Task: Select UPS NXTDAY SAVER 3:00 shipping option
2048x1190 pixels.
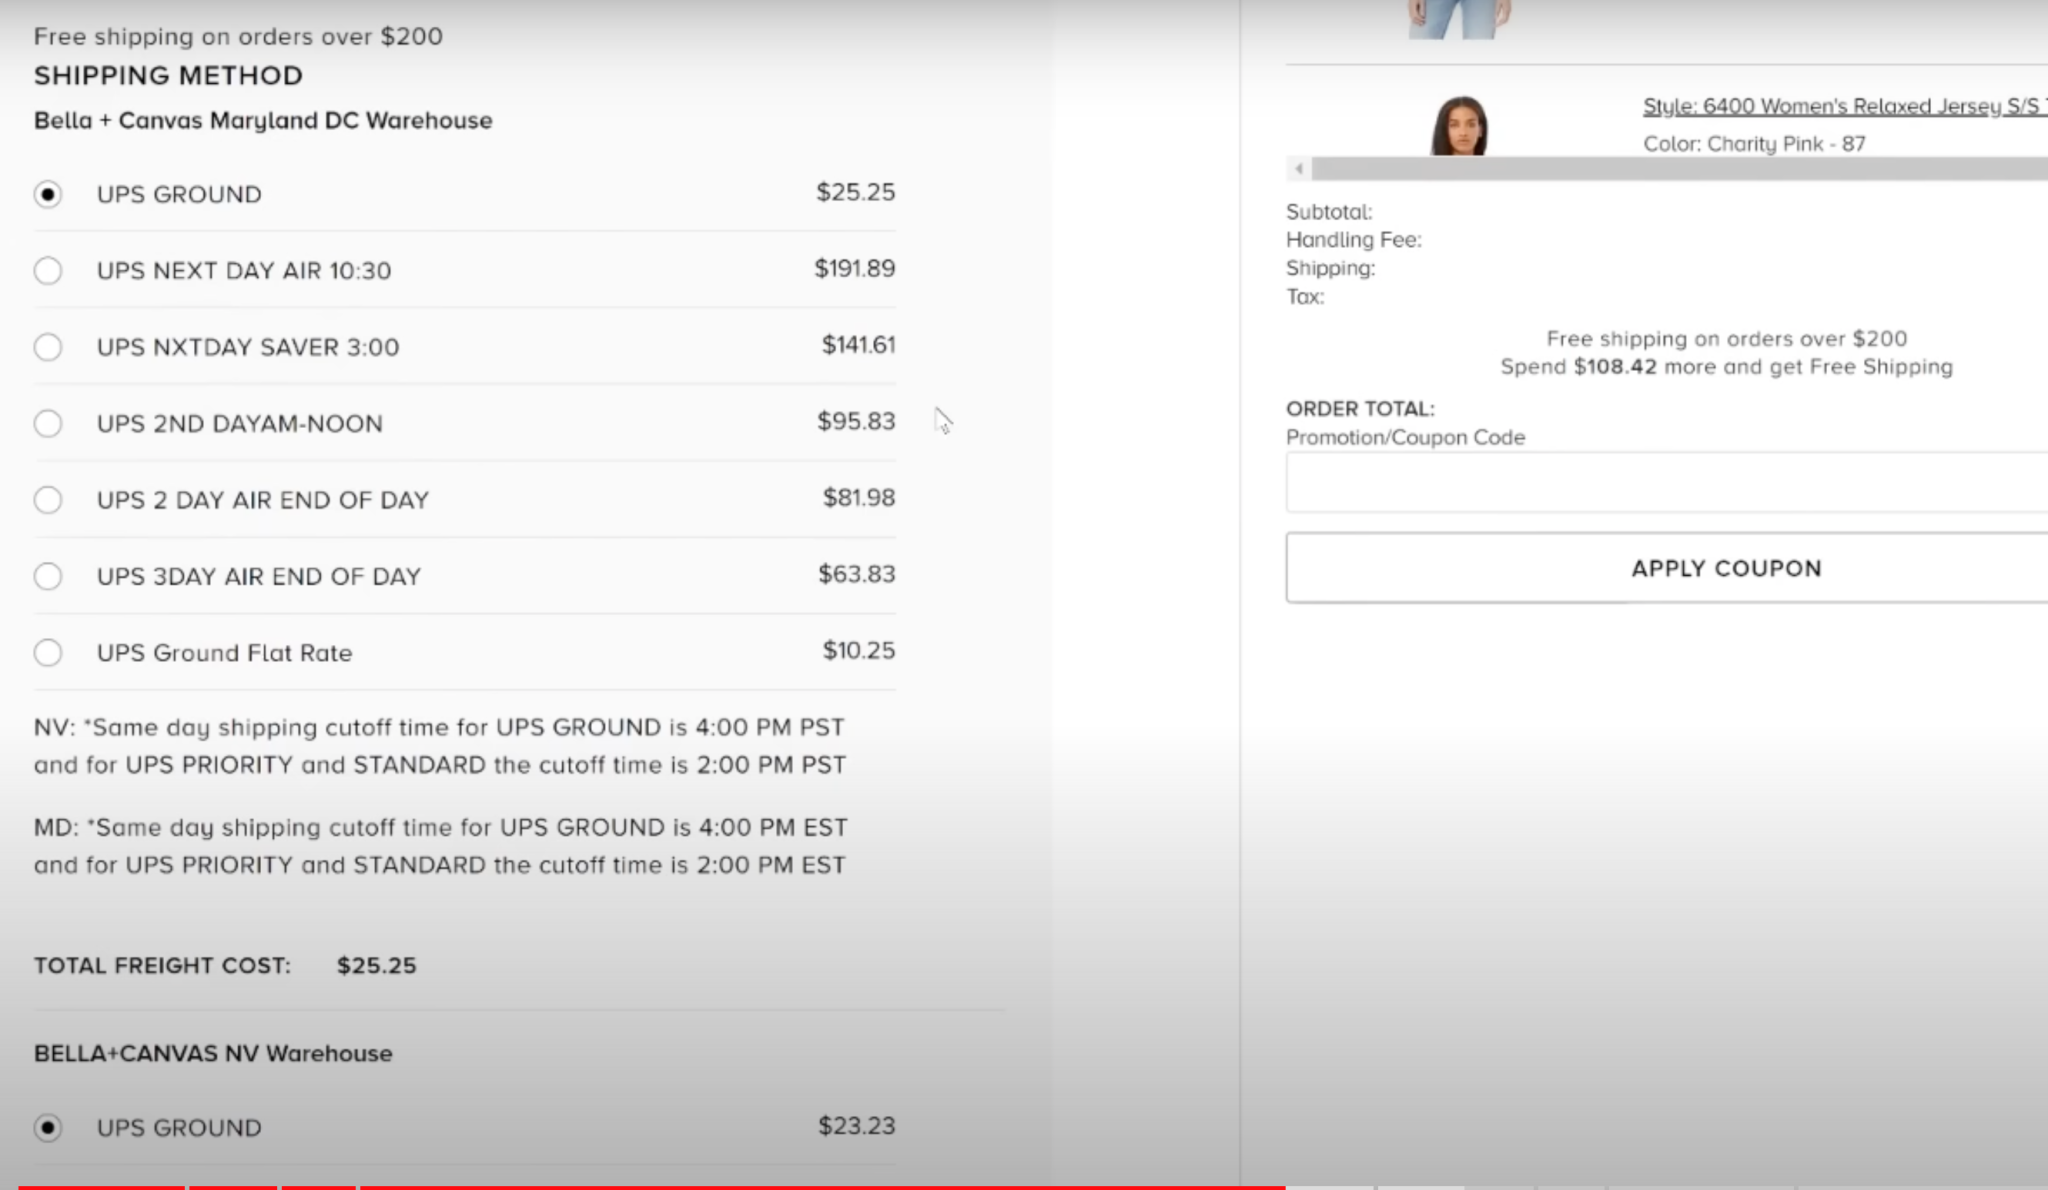Action: pos(48,347)
